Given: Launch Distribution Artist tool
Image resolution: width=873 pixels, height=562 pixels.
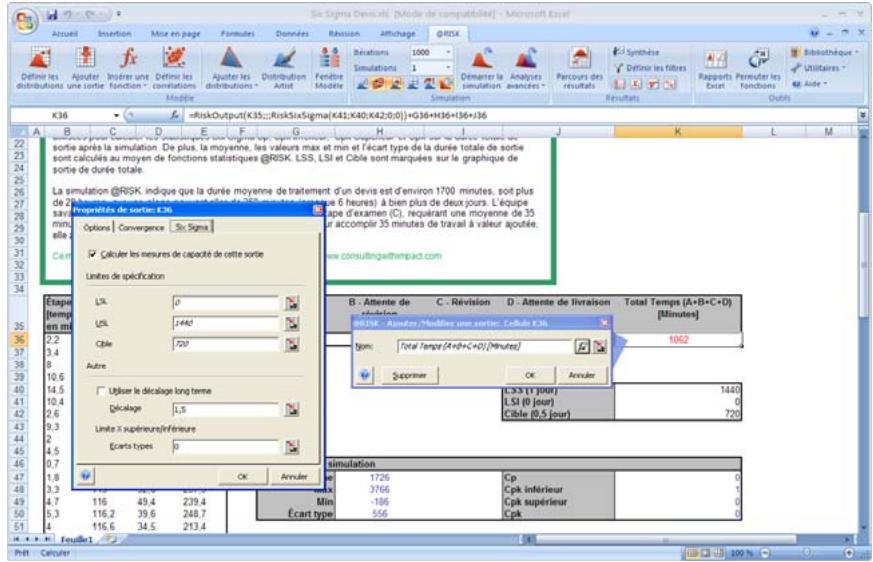Looking at the screenshot, I should tap(284, 68).
